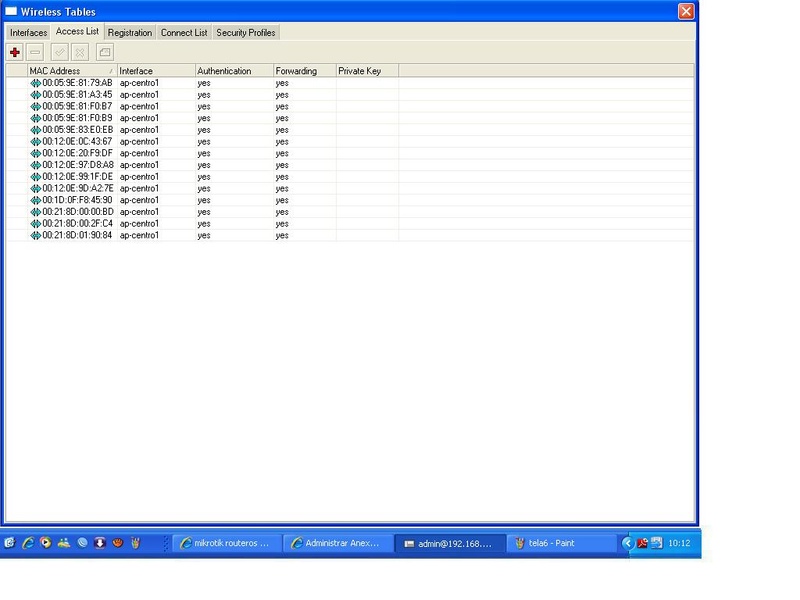800x600 pixels.
Task: Click the entry icon for 00:12:0E:99:1F:DE
Action: (x=35, y=177)
